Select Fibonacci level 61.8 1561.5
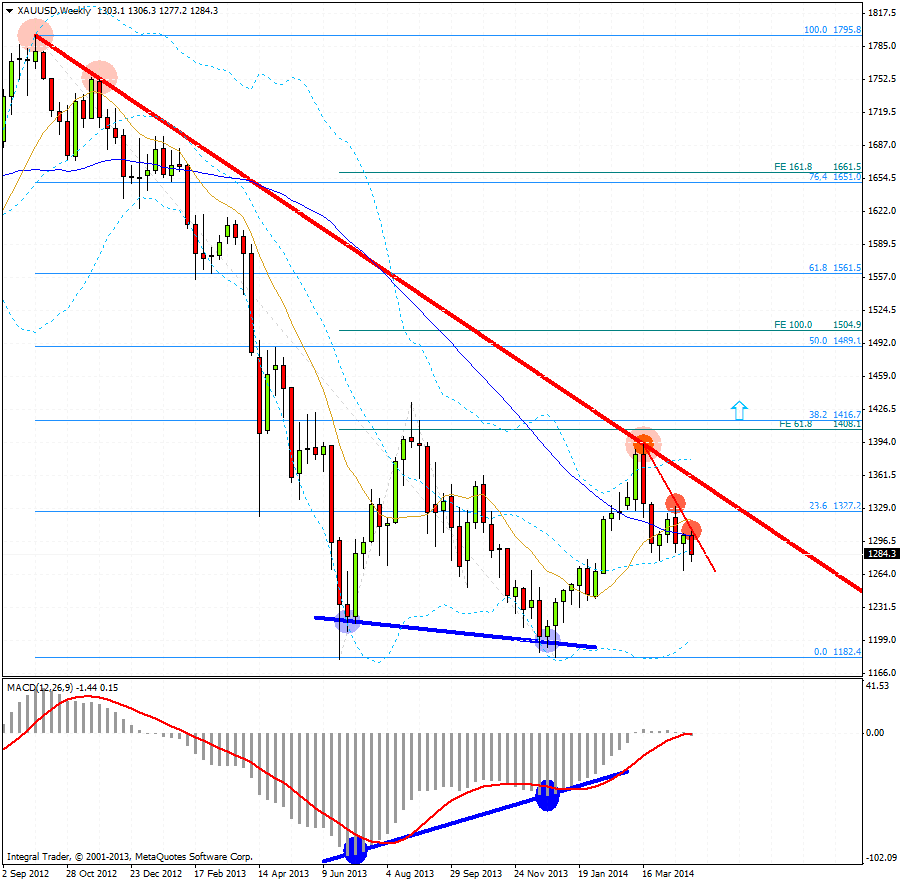Screen dimensions: 902x882 pos(835,268)
